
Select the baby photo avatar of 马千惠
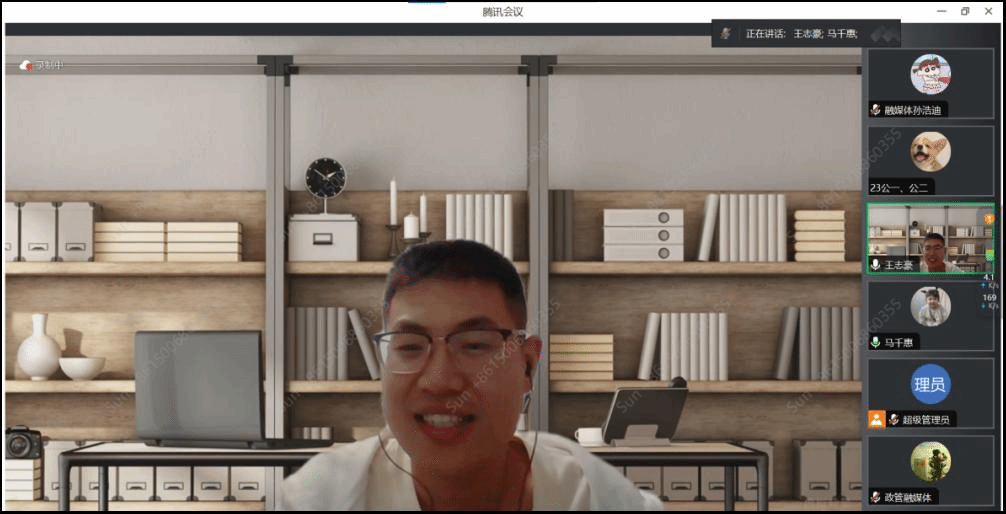tap(930, 307)
